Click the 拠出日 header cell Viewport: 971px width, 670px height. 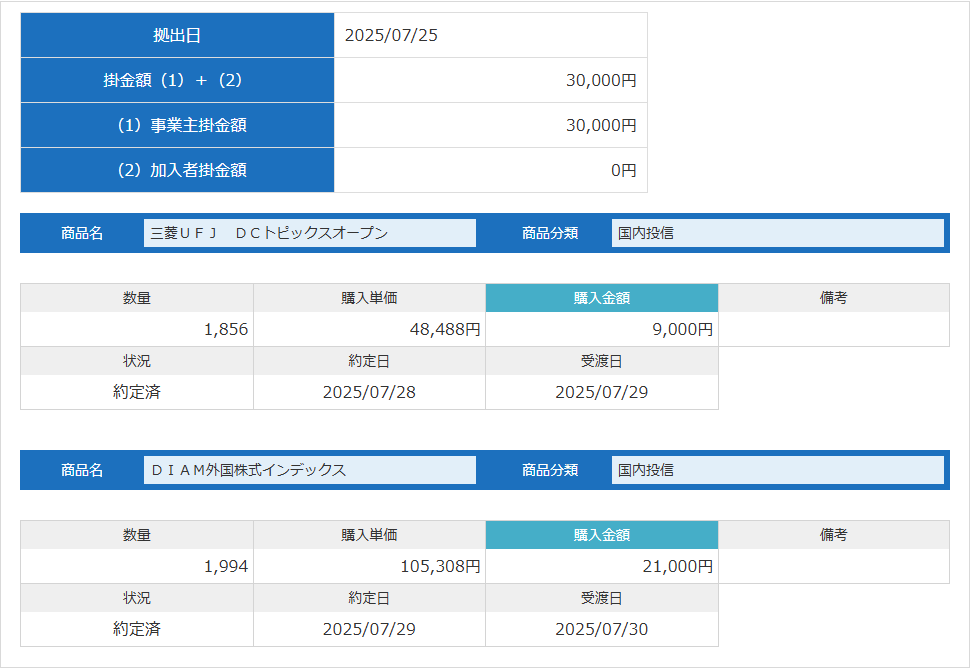(x=177, y=35)
